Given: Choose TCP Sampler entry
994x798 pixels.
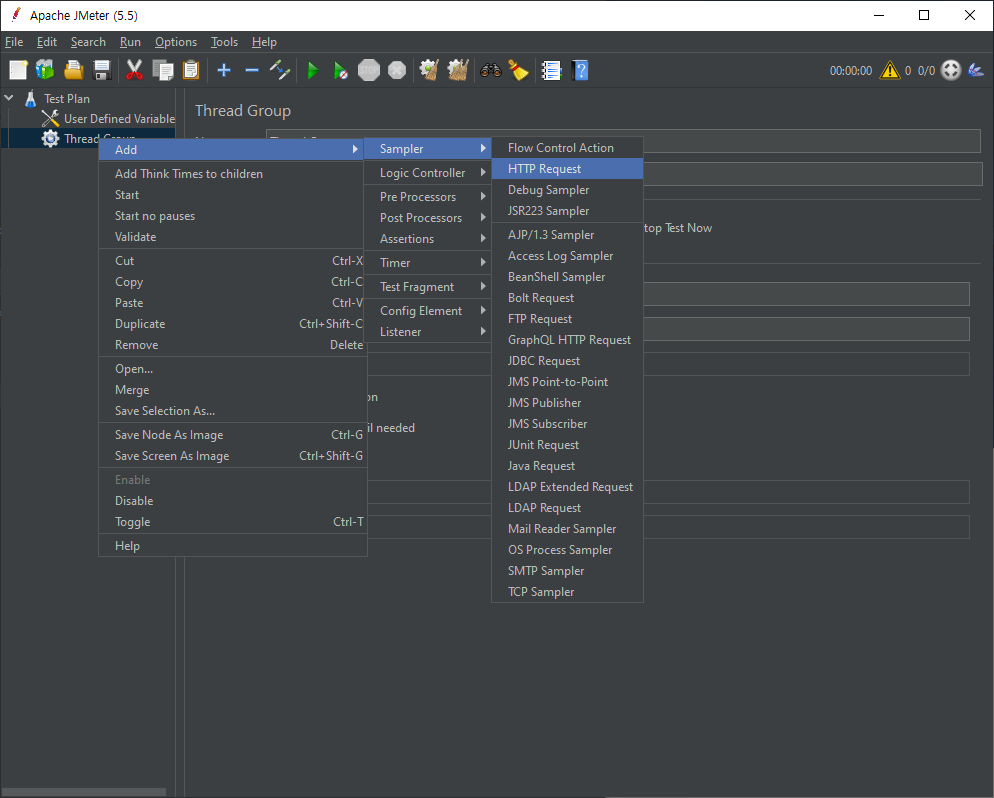Looking at the screenshot, I should 567,591.
